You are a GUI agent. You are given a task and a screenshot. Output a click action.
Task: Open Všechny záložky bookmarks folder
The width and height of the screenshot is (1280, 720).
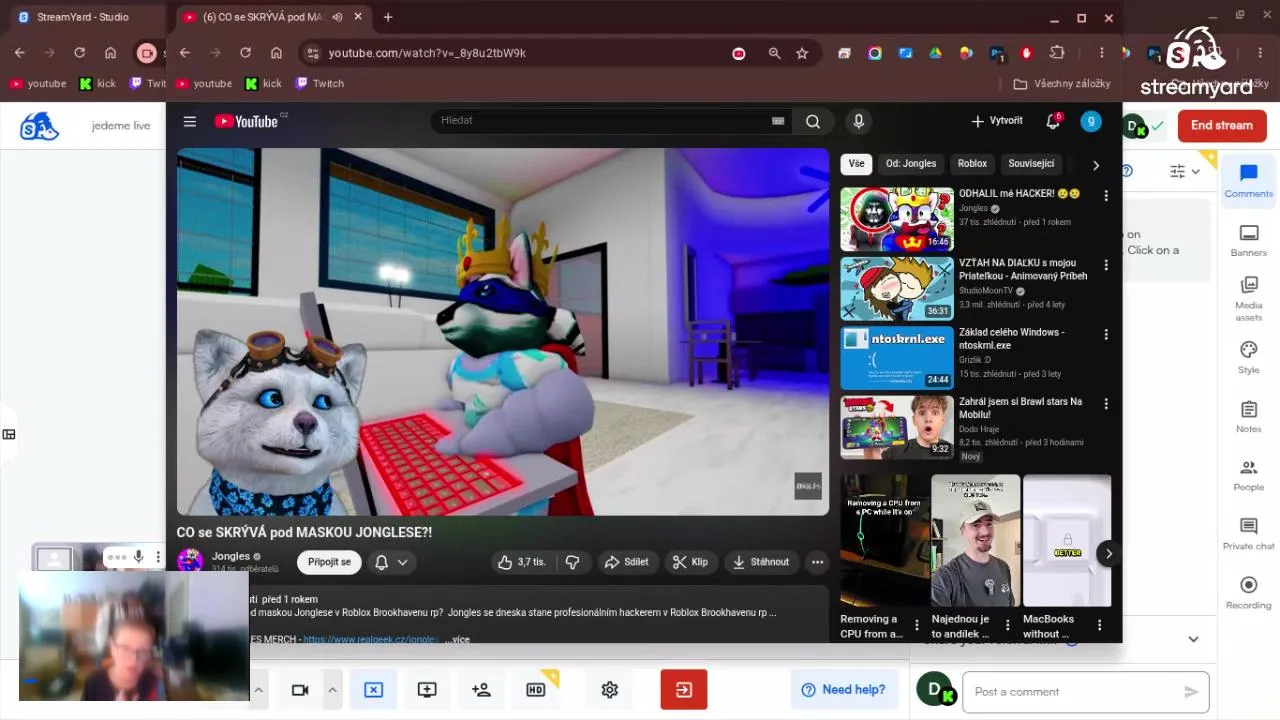pos(1062,84)
